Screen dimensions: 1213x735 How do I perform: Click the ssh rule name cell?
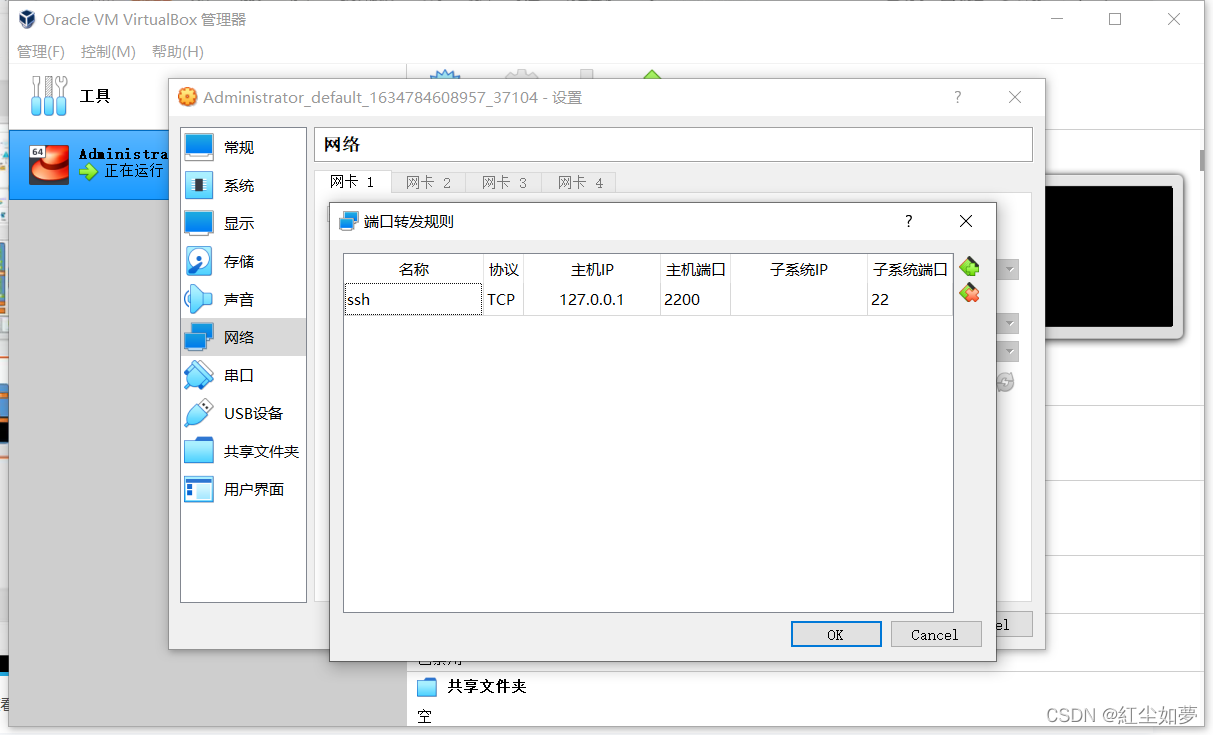(413, 299)
